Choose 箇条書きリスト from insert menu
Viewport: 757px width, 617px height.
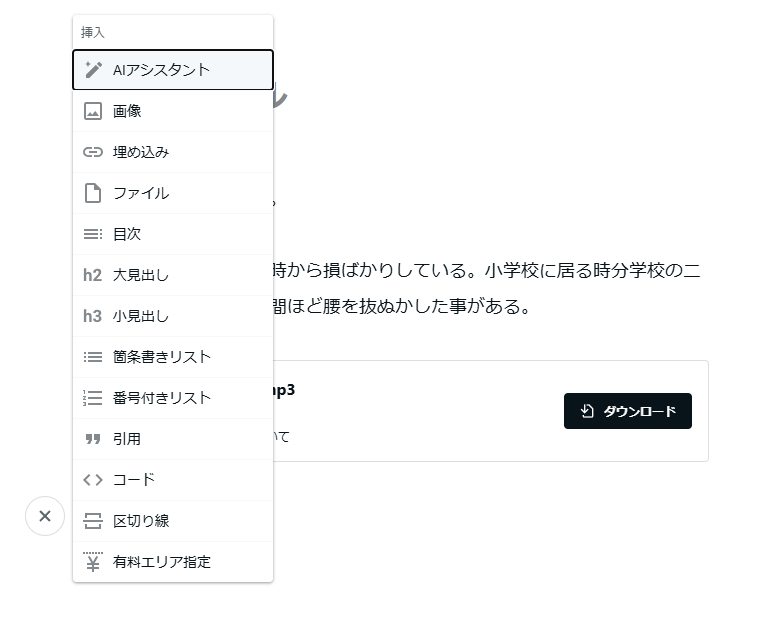point(173,357)
